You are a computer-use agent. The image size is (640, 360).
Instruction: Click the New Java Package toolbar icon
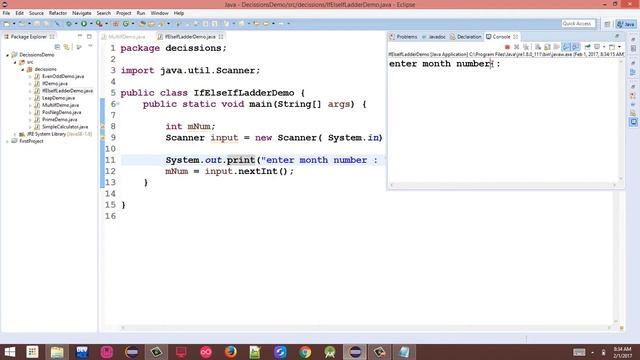(x=116, y=24)
